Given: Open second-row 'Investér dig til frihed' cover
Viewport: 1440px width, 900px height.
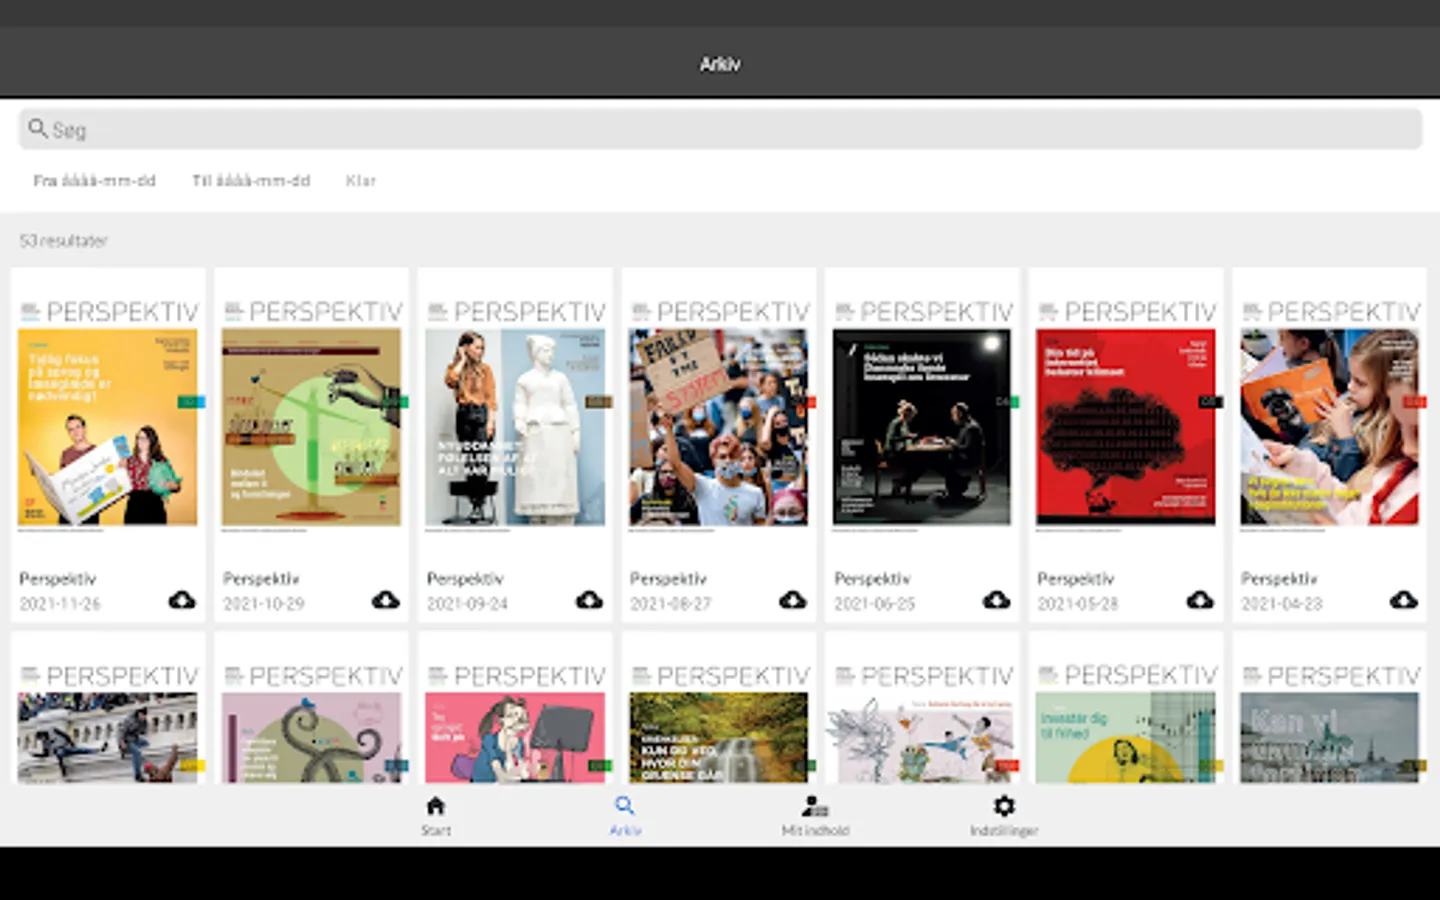Looking at the screenshot, I should [1126, 737].
